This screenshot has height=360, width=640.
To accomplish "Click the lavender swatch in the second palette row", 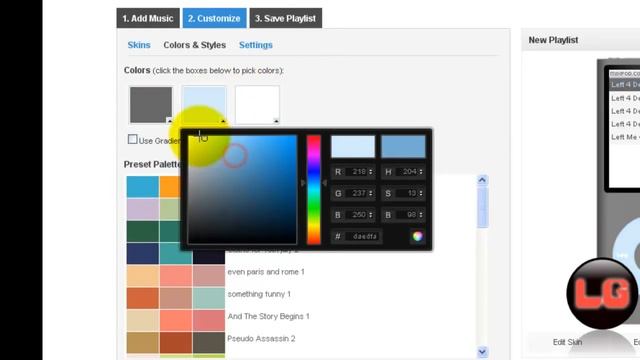I will 142,209.
